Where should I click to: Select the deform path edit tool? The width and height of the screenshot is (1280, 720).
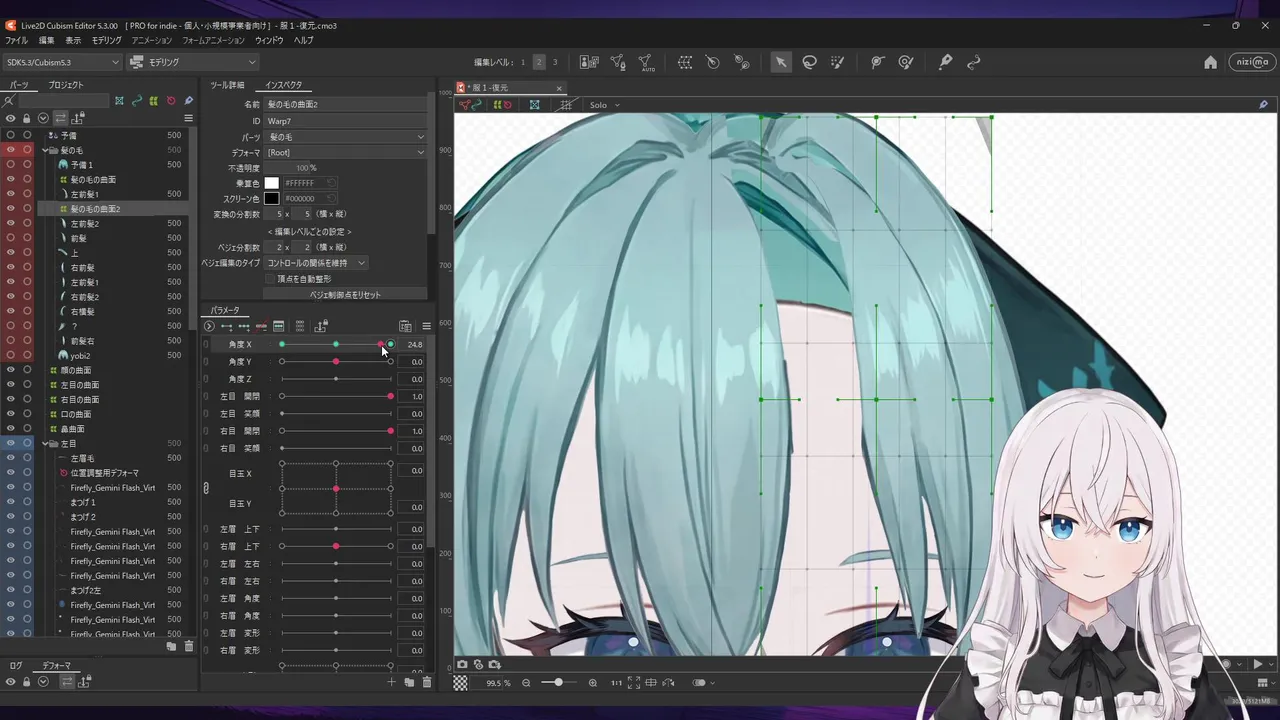877,62
